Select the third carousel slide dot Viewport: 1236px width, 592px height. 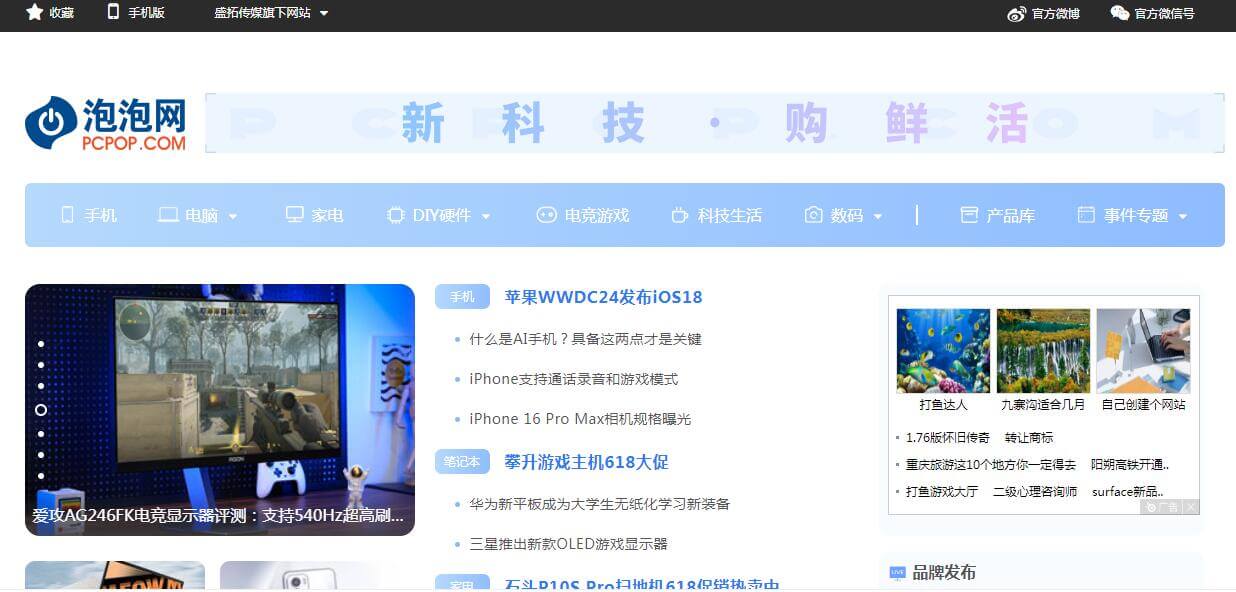click(x=41, y=386)
